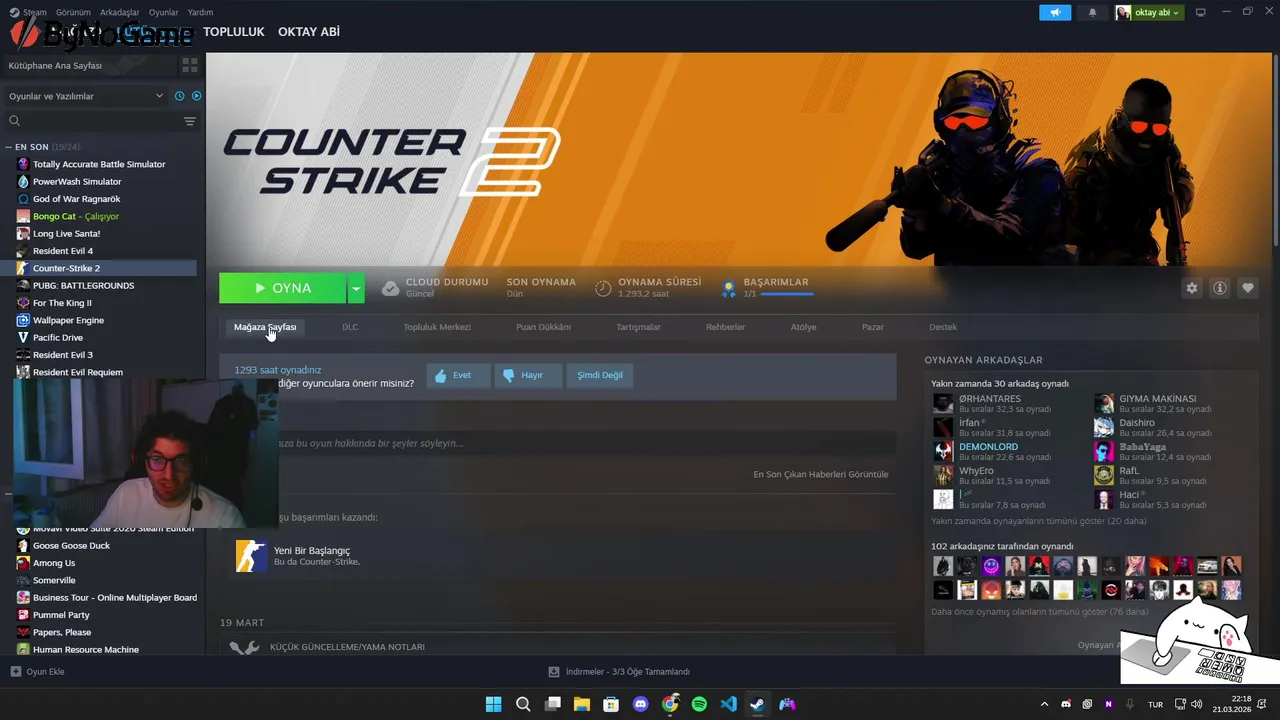1280x720 pixels.
Task: Show hidden system tray icons chevron
Action: [x=1044, y=704]
